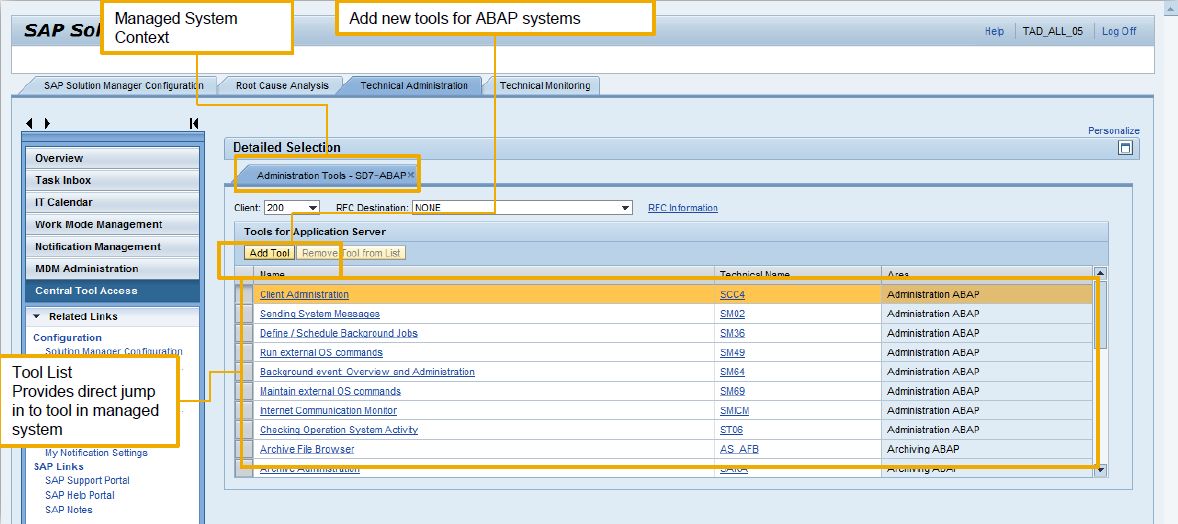Open Run external OS commands link
1178x524 pixels.
321,353
